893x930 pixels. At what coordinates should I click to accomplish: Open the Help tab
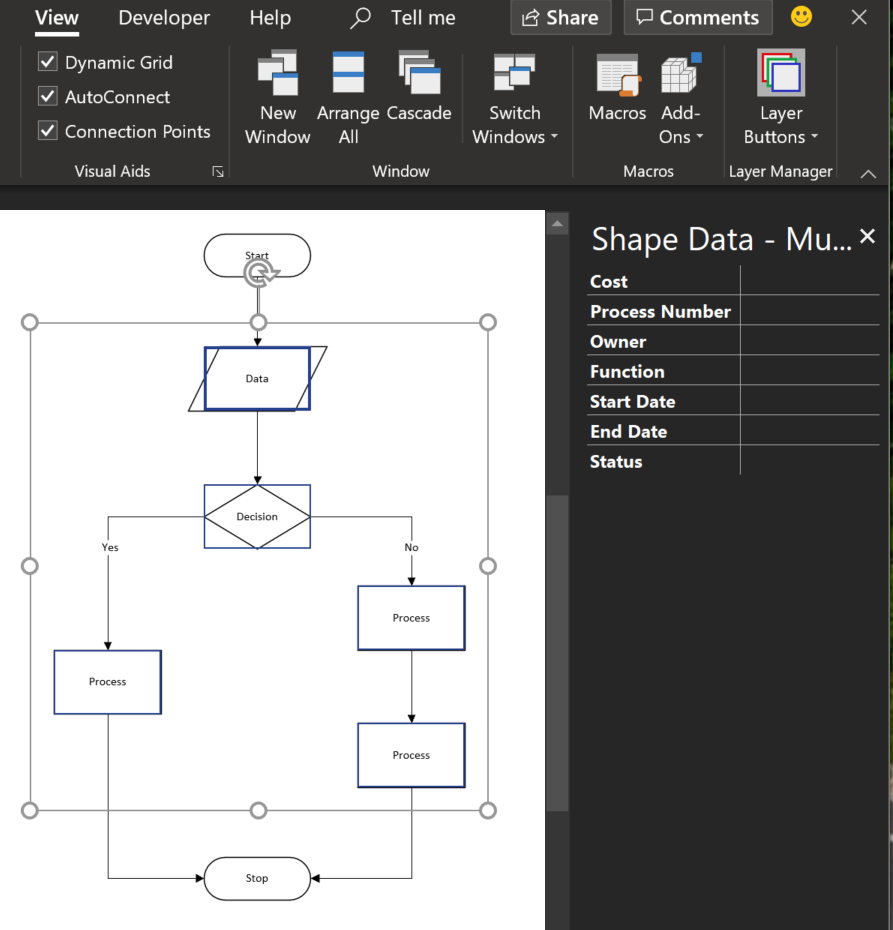tap(270, 18)
